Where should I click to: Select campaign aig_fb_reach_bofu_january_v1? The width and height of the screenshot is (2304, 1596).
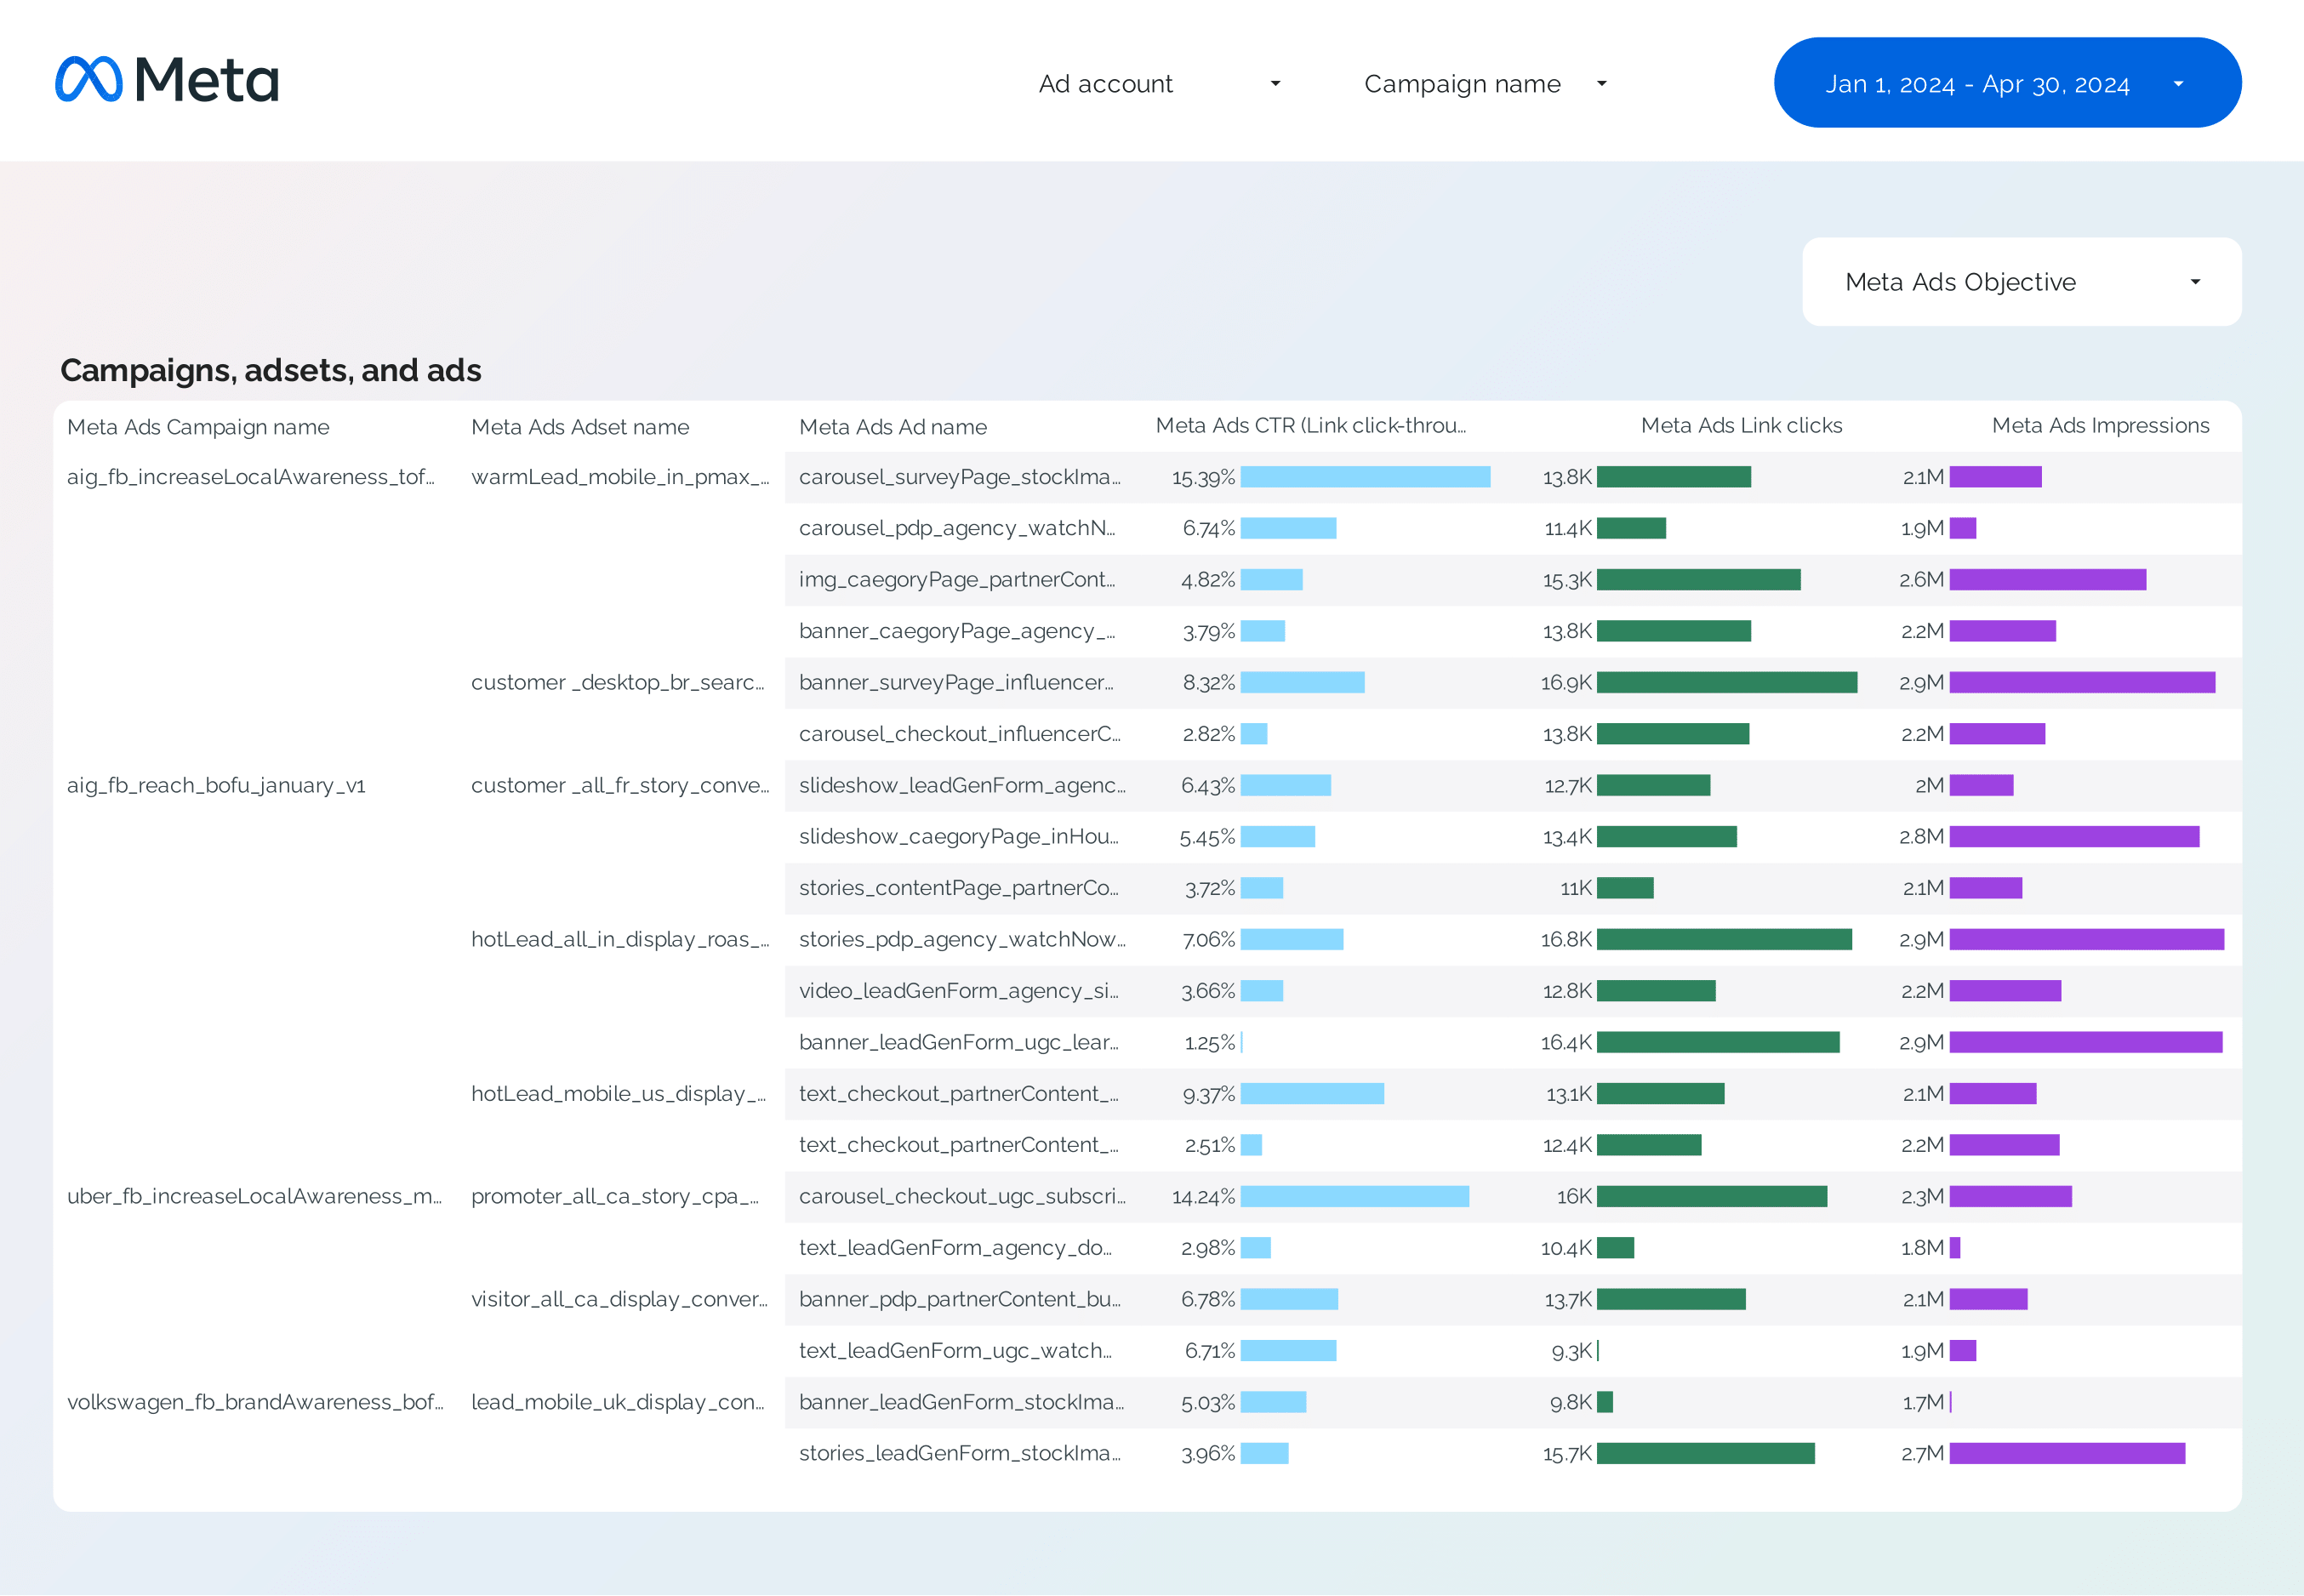coord(216,786)
